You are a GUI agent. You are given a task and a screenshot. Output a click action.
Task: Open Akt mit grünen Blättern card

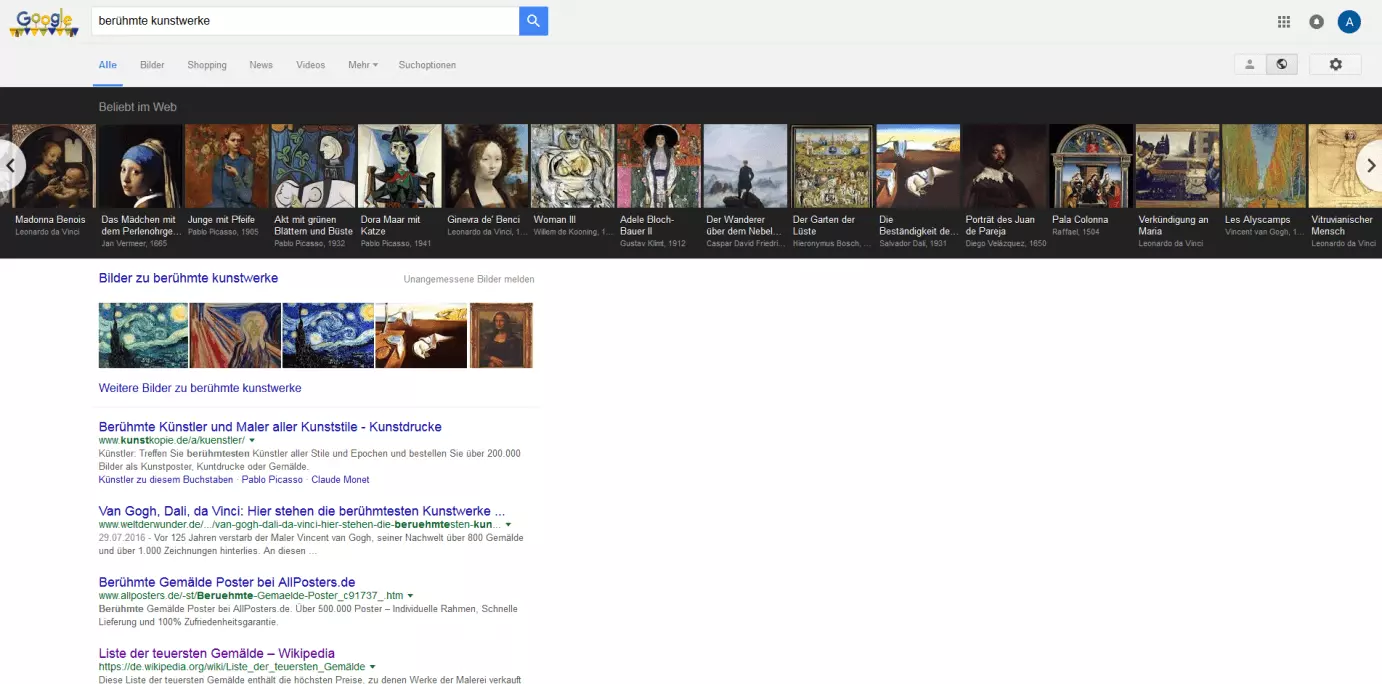[313, 186]
